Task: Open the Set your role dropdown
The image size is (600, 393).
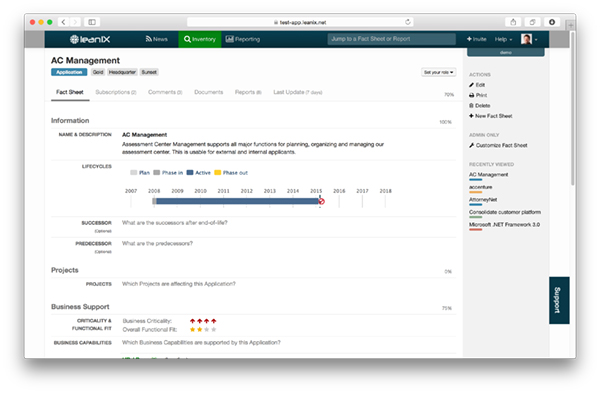Action: click(439, 72)
